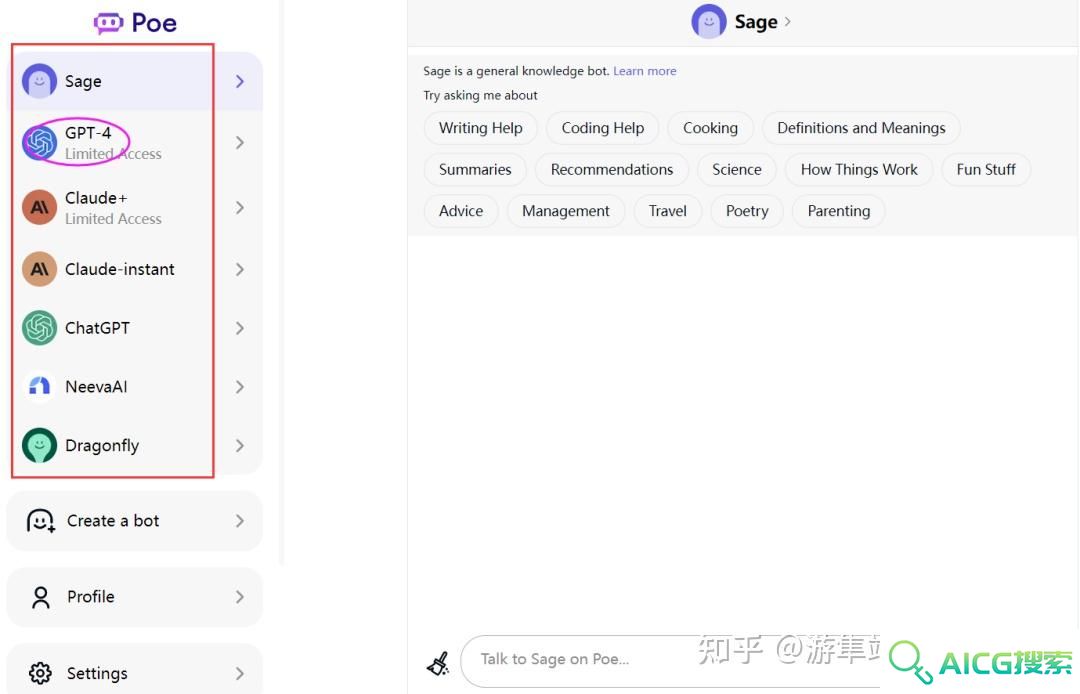
Task: Expand the NeevaAI row chevron
Action: (240, 386)
